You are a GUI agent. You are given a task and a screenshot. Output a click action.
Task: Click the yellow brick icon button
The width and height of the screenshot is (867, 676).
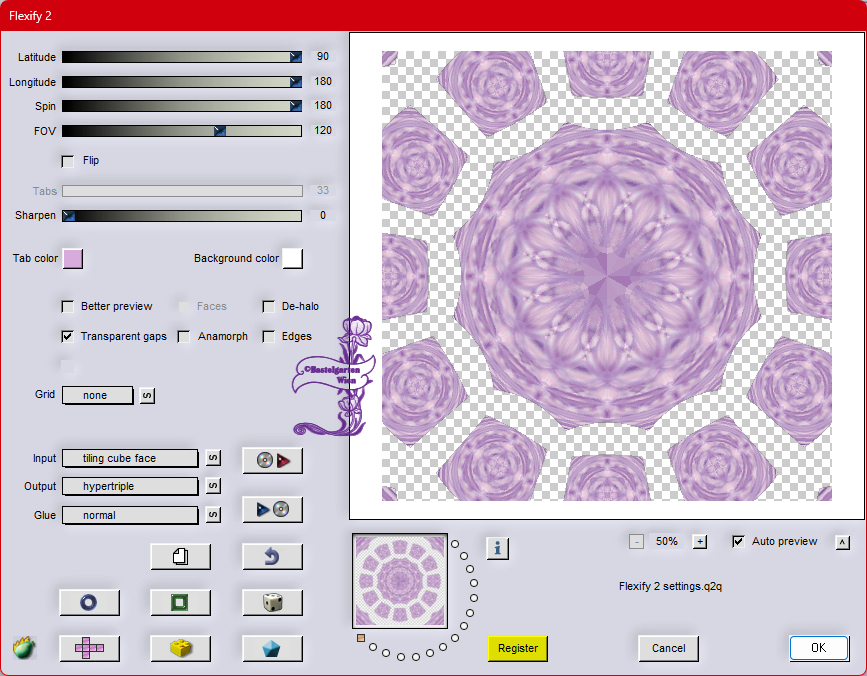coord(180,648)
